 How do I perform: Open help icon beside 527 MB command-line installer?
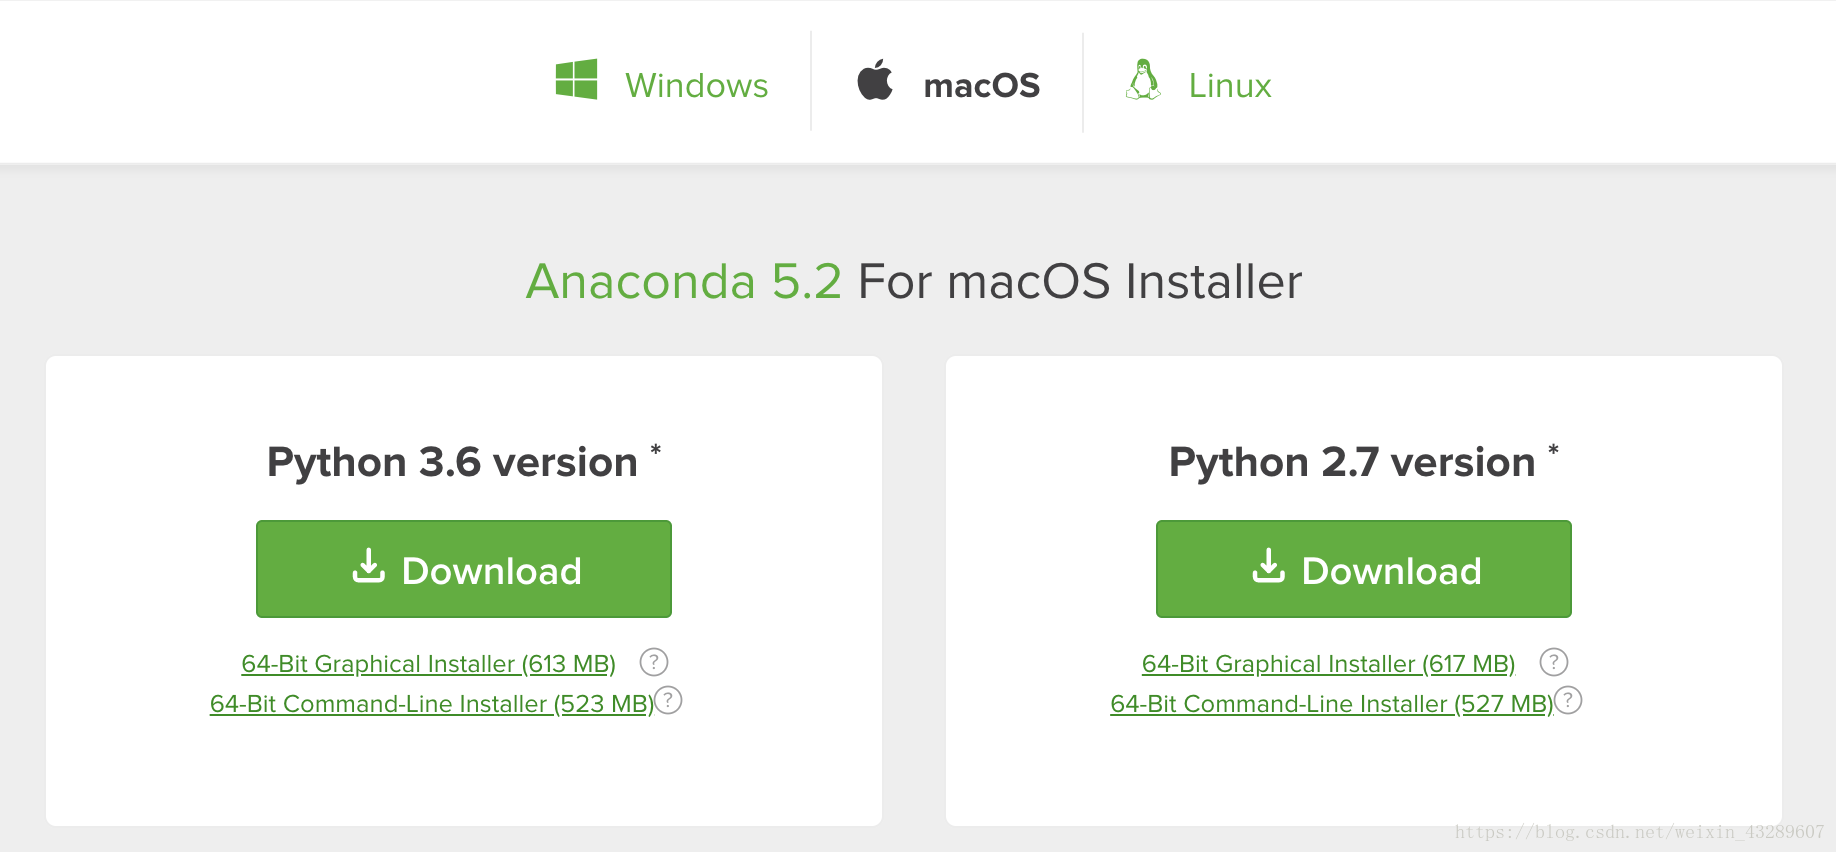(1568, 700)
